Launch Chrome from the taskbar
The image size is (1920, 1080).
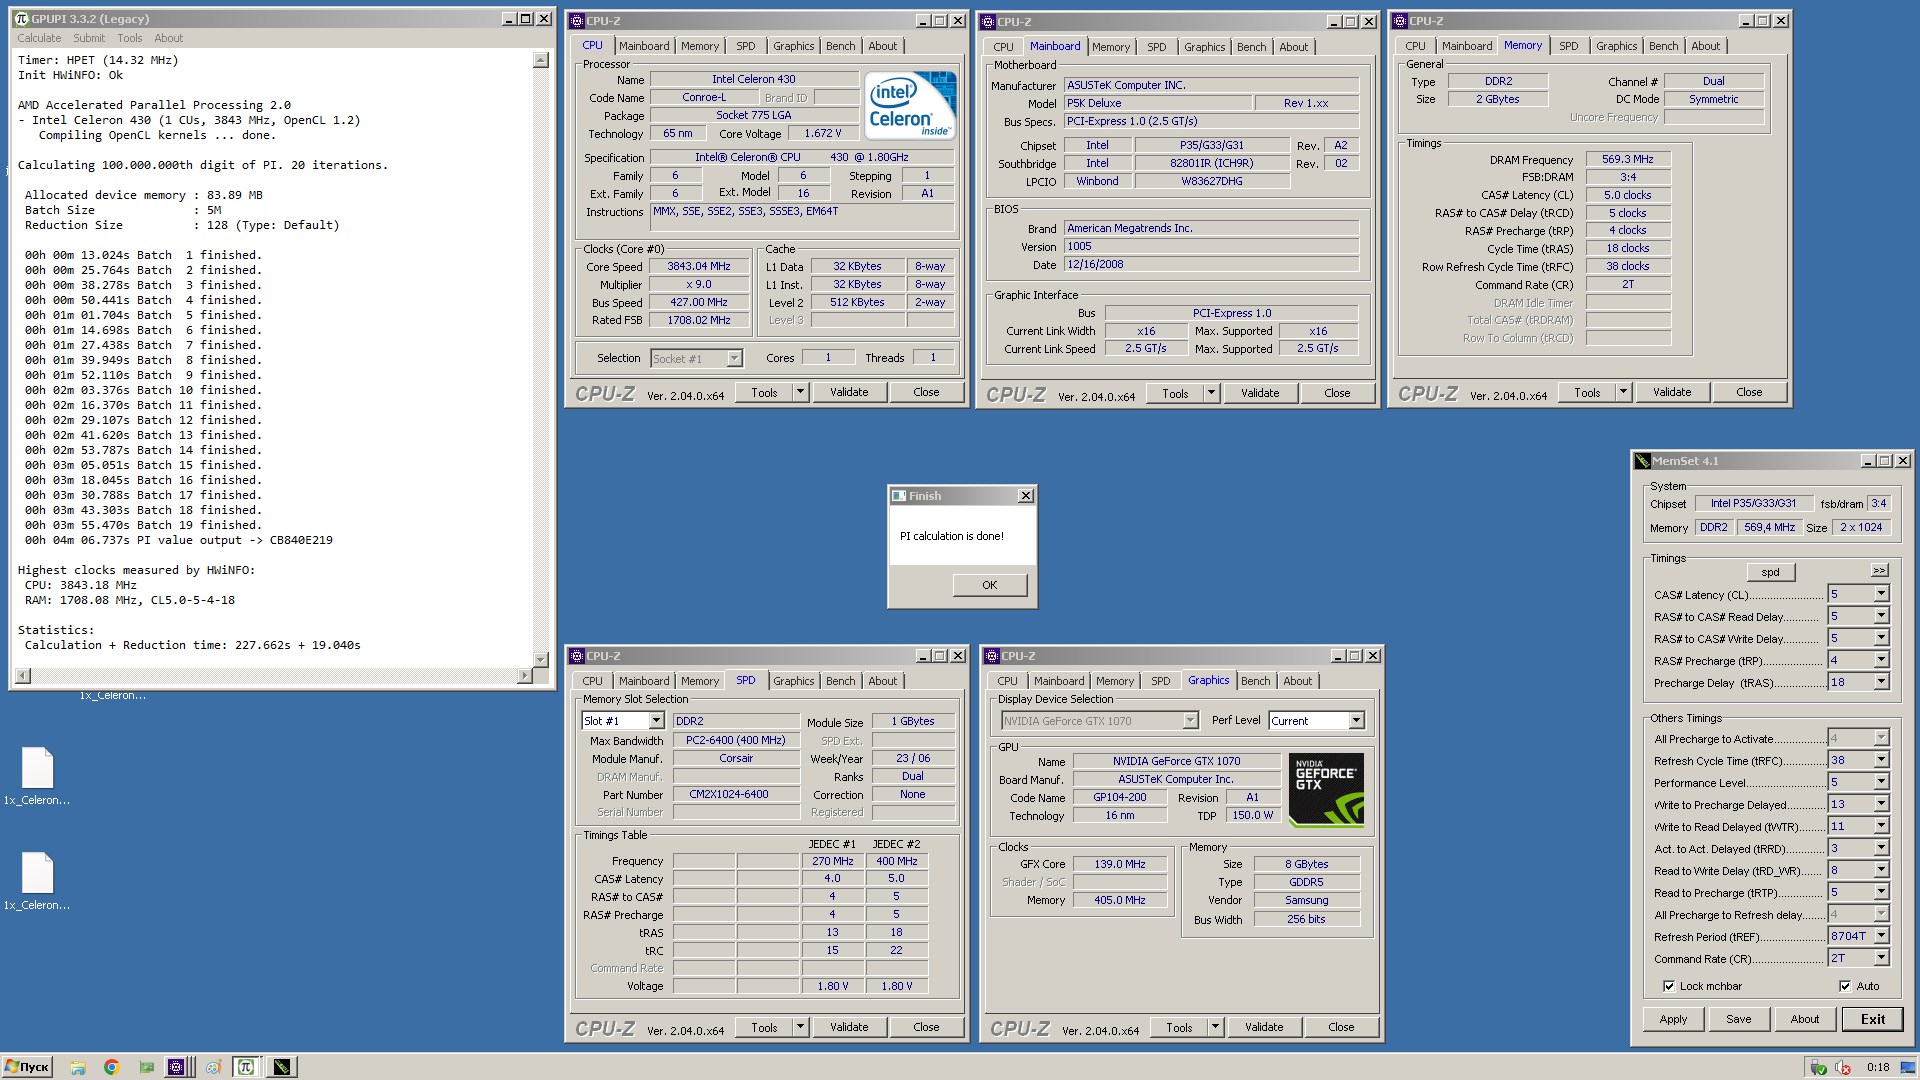112,1067
